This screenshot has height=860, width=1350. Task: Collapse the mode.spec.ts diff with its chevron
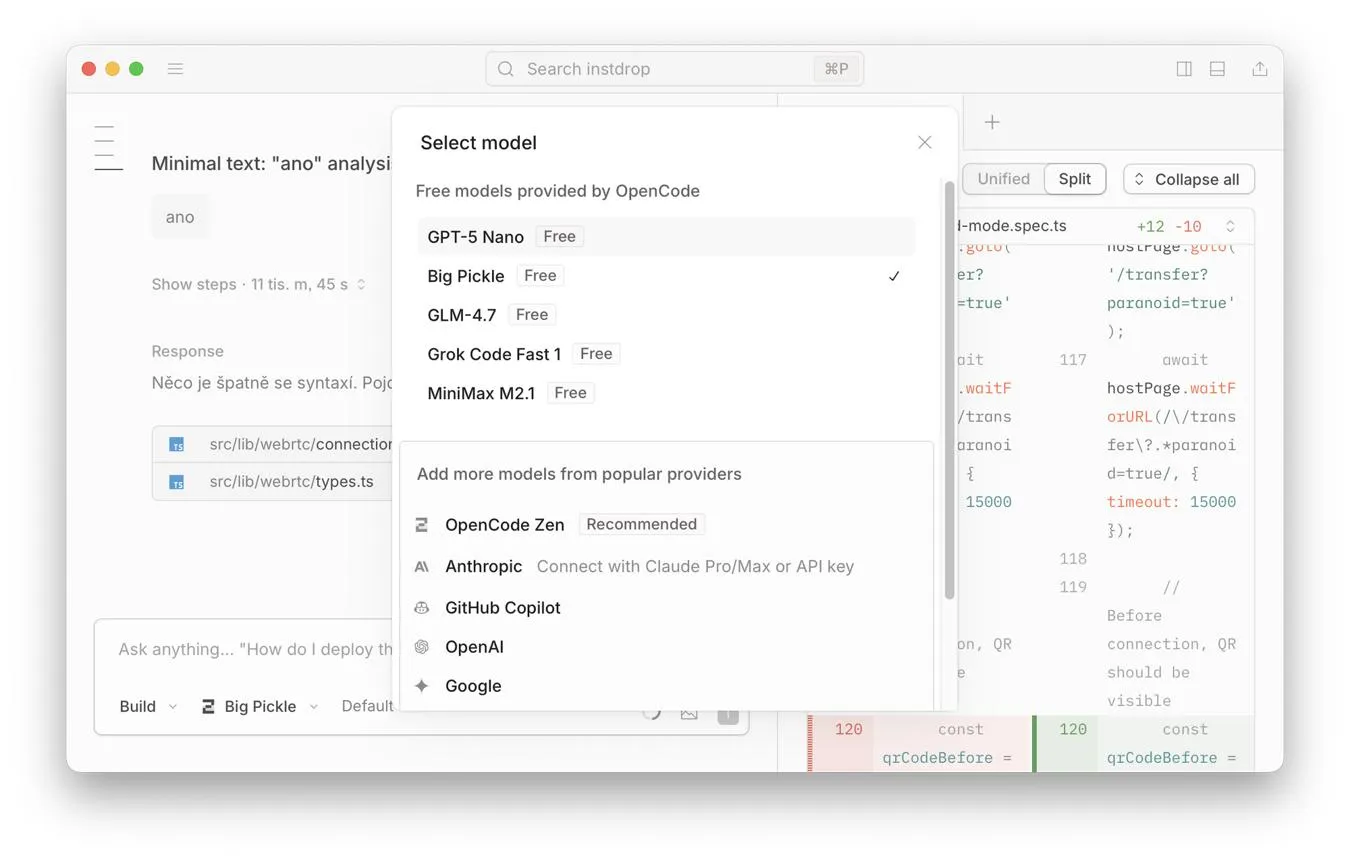1231,226
